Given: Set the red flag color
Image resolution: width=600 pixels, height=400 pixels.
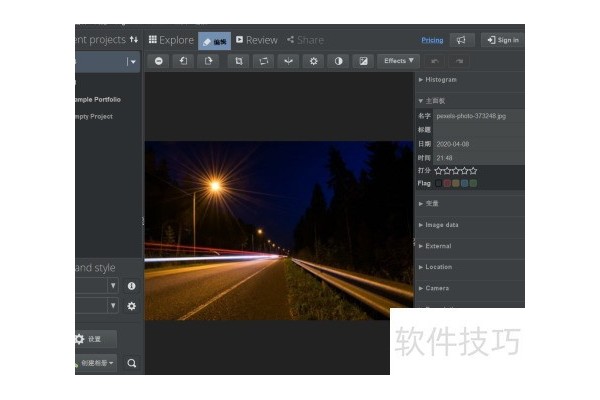Looking at the screenshot, I should click(x=447, y=183).
